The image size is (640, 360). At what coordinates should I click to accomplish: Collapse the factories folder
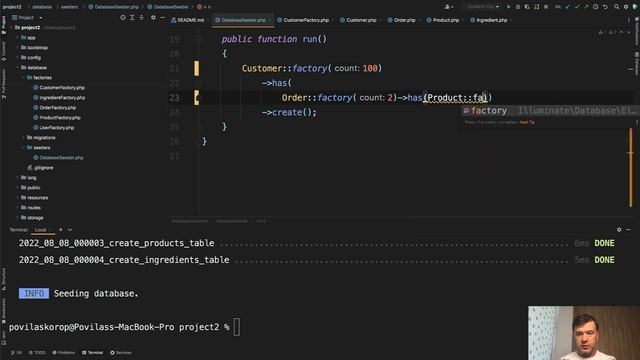coord(24,78)
